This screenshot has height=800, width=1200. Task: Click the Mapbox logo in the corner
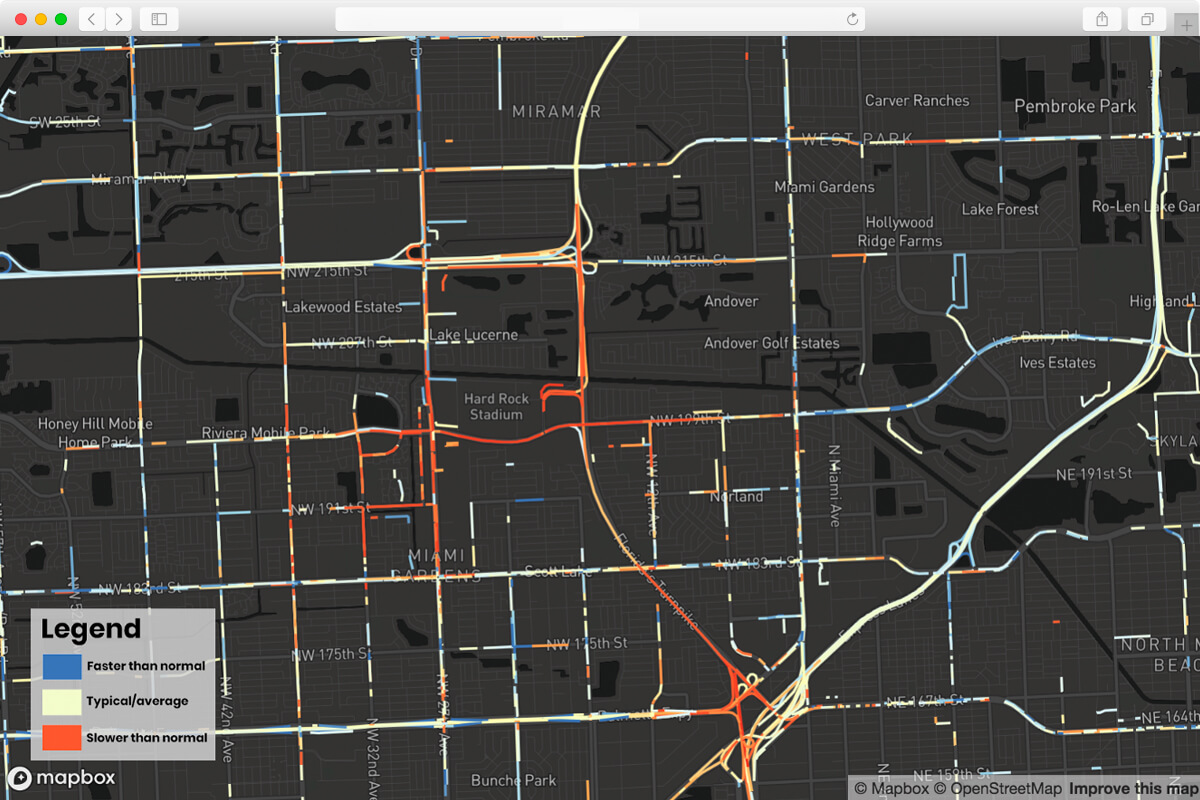pyautogui.click(x=61, y=776)
